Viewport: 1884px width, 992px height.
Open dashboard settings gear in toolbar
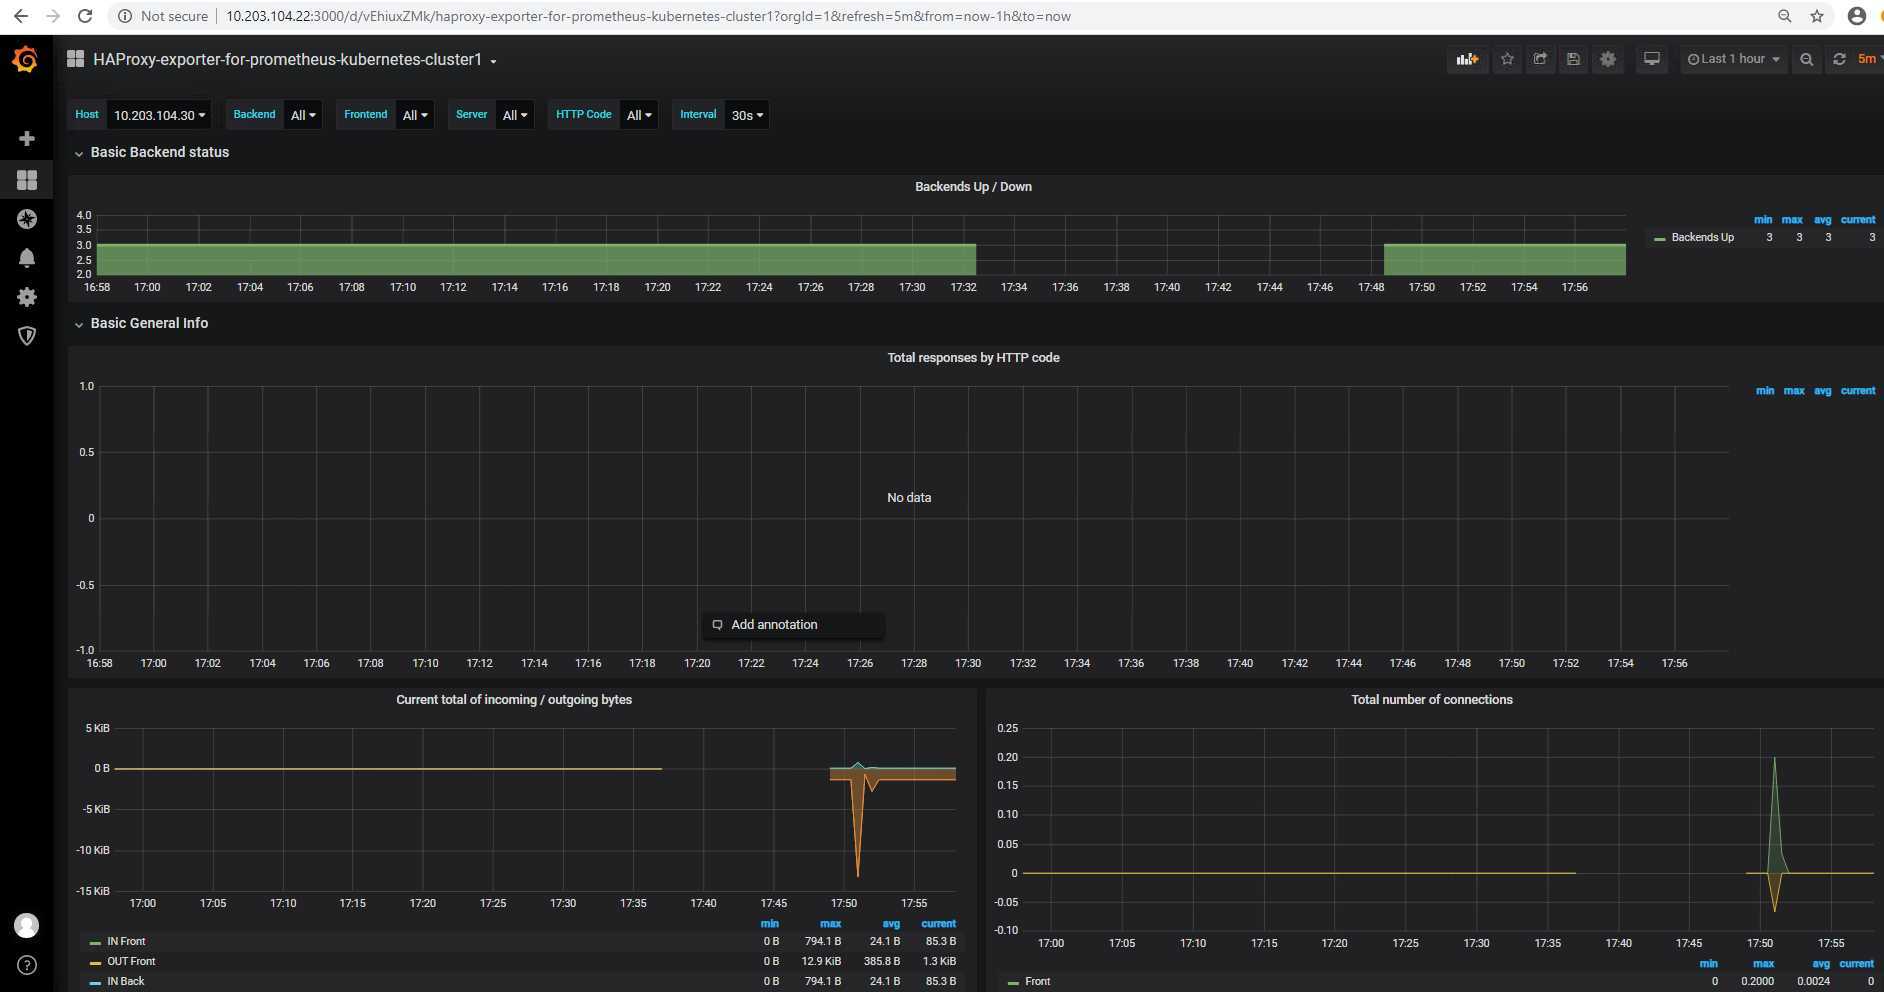[1608, 59]
